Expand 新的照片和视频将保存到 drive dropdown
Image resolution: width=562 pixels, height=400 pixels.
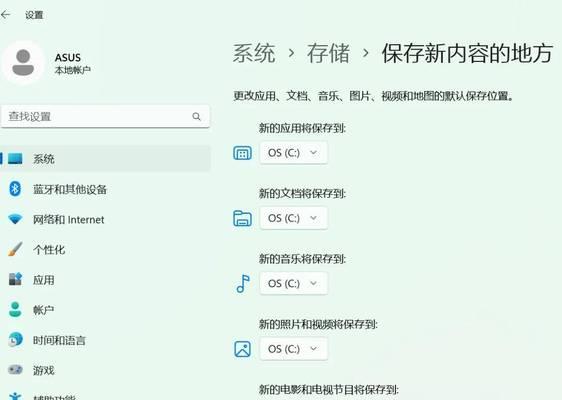pos(293,349)
